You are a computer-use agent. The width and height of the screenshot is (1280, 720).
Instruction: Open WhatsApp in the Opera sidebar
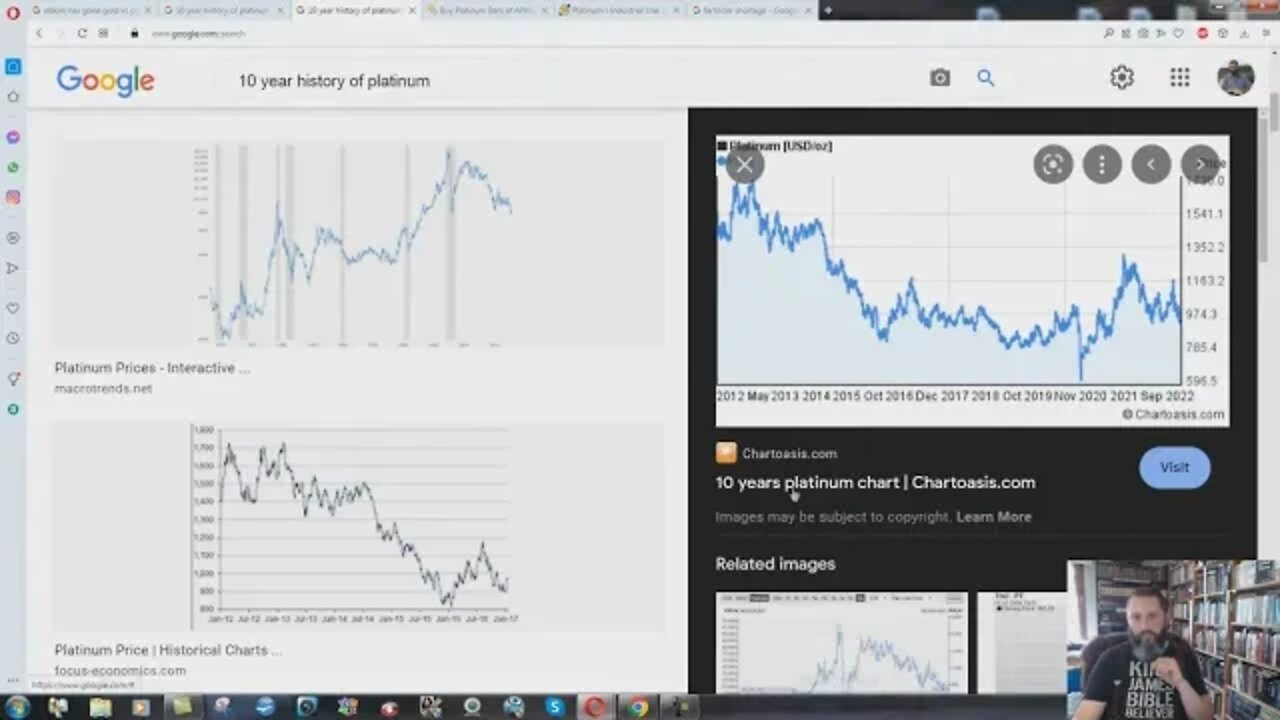13,167
